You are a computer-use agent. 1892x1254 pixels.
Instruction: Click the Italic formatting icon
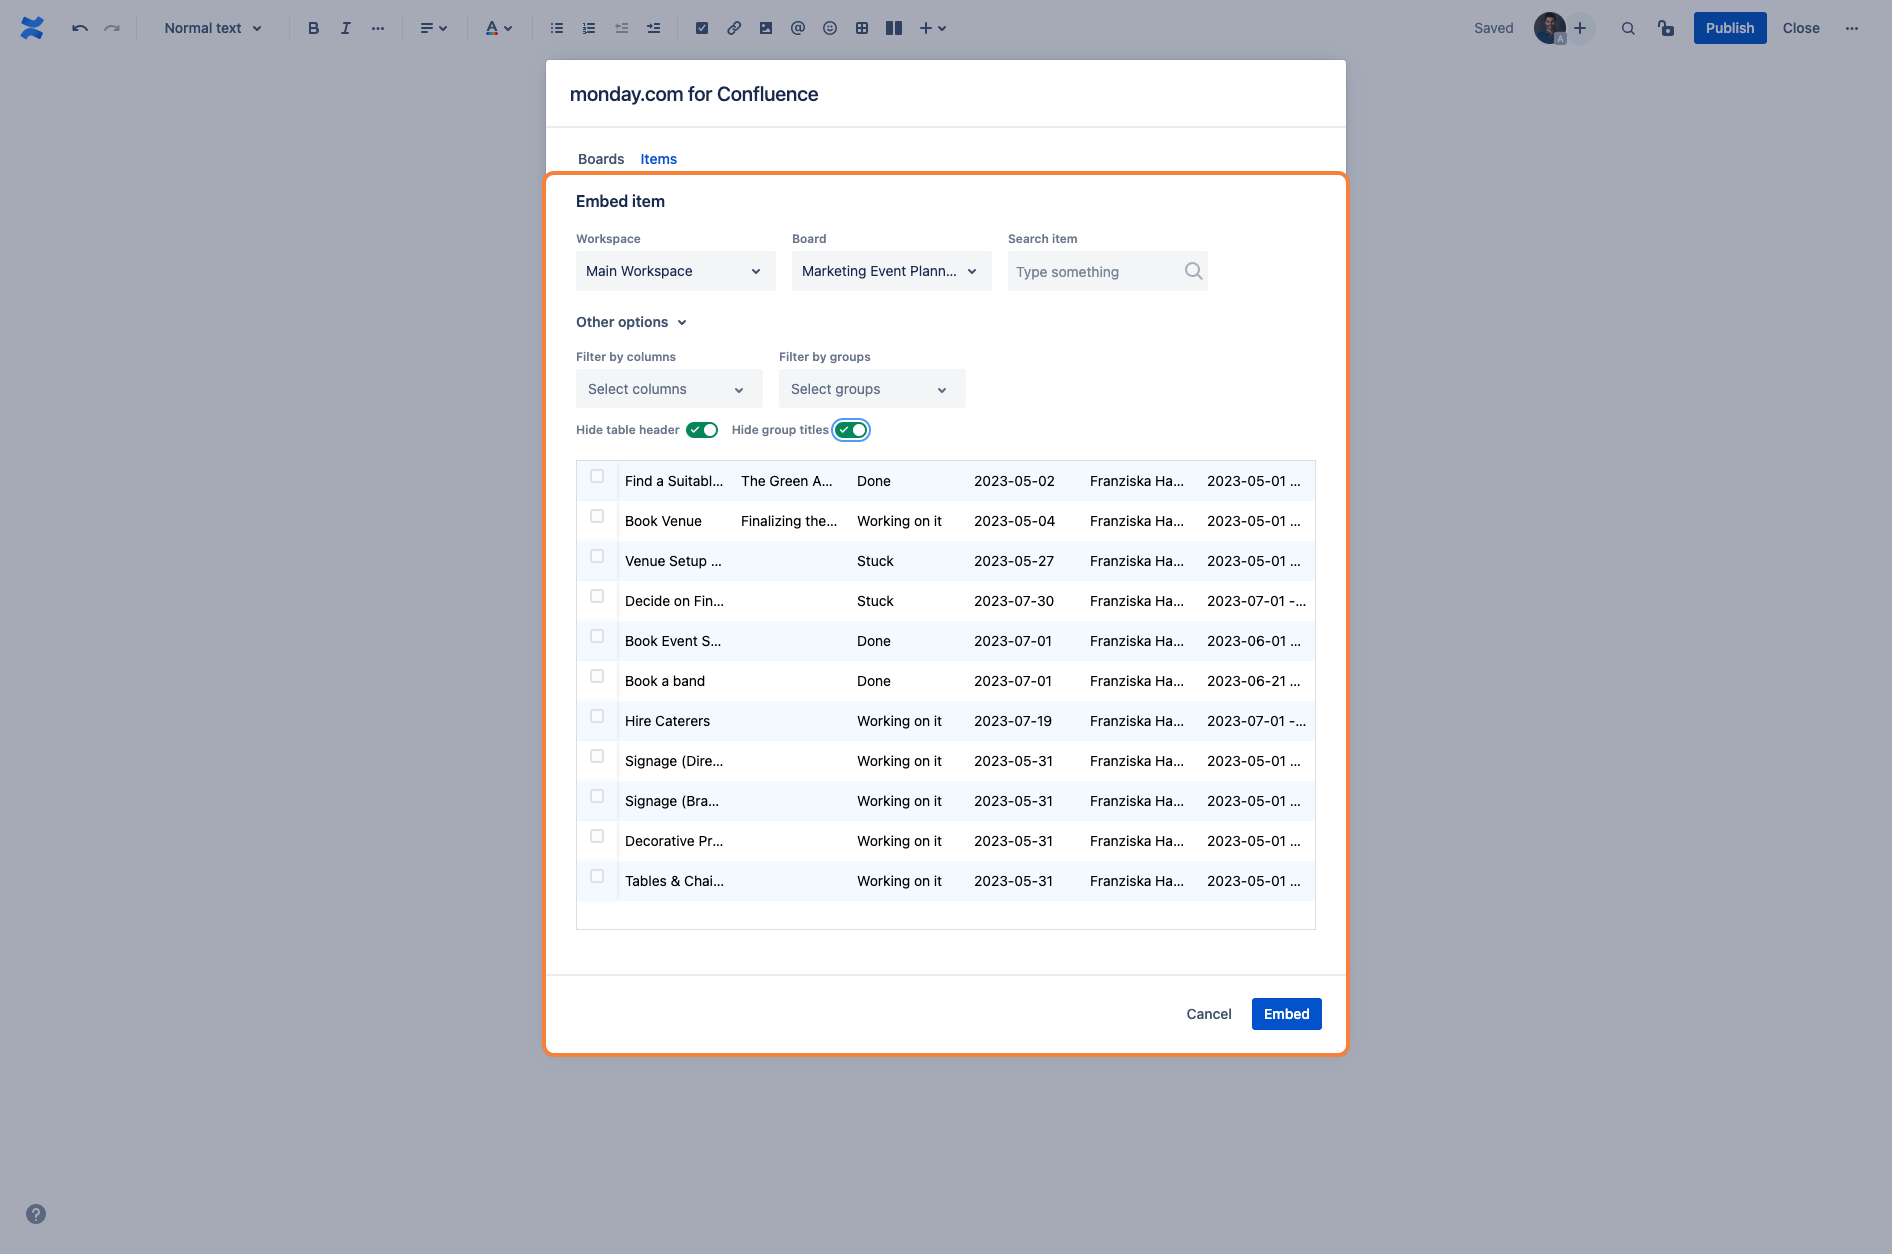coord(345,28)
